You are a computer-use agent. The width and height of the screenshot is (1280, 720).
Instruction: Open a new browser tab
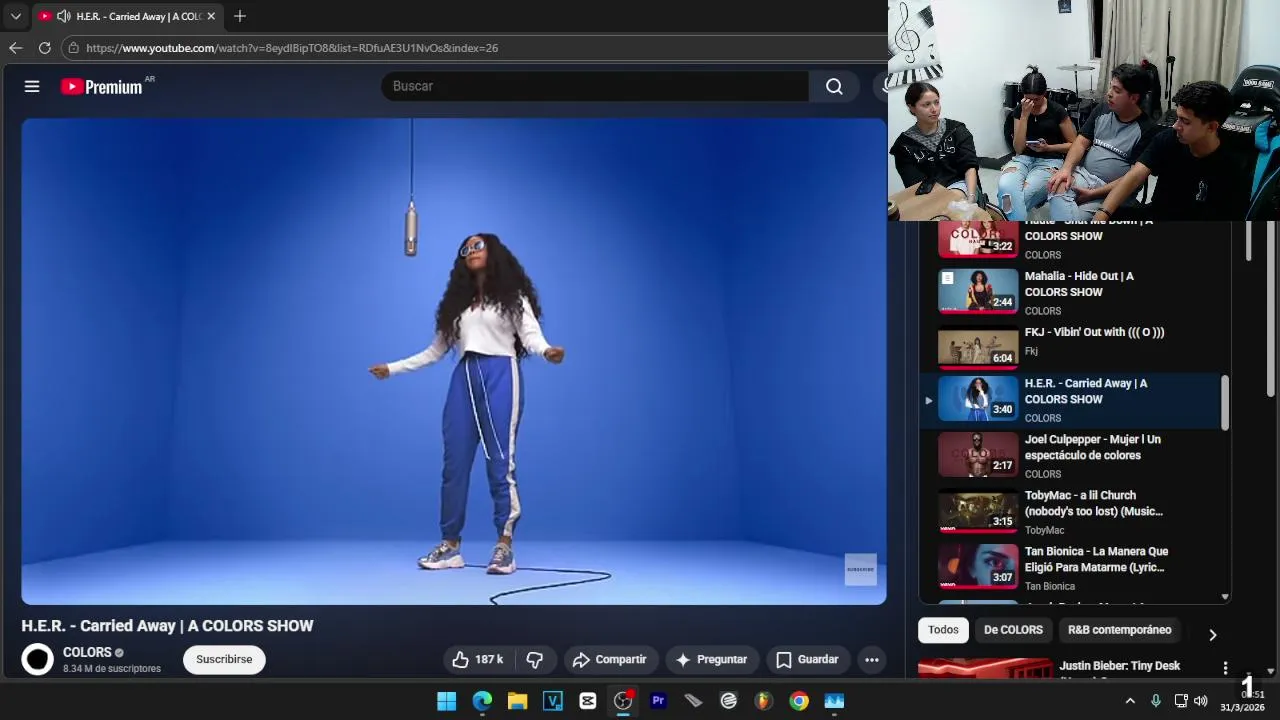click(x=239, y=16)
